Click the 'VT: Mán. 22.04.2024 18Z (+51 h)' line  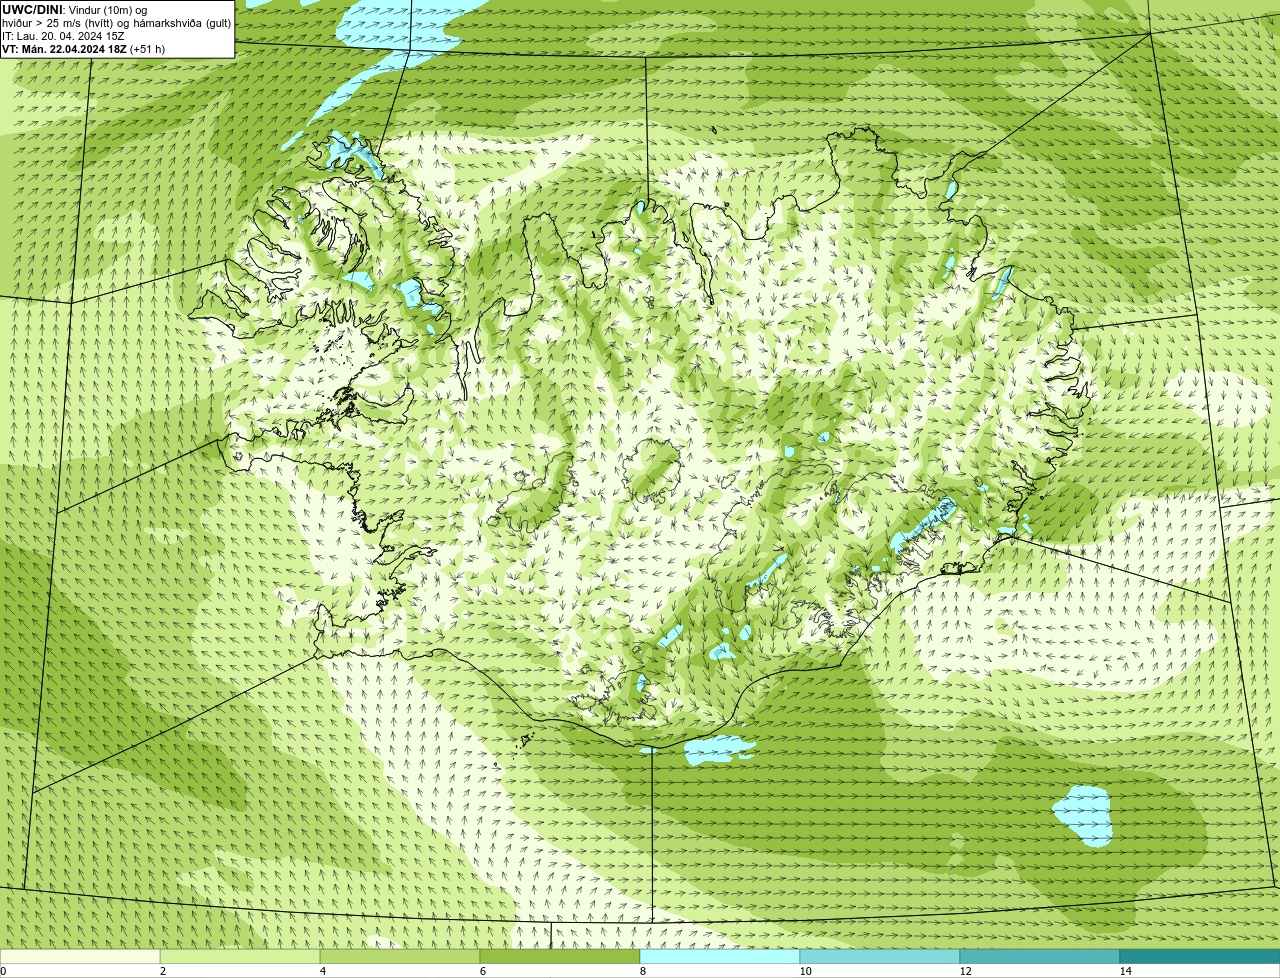pyautogui.click(x=84, y=49)
